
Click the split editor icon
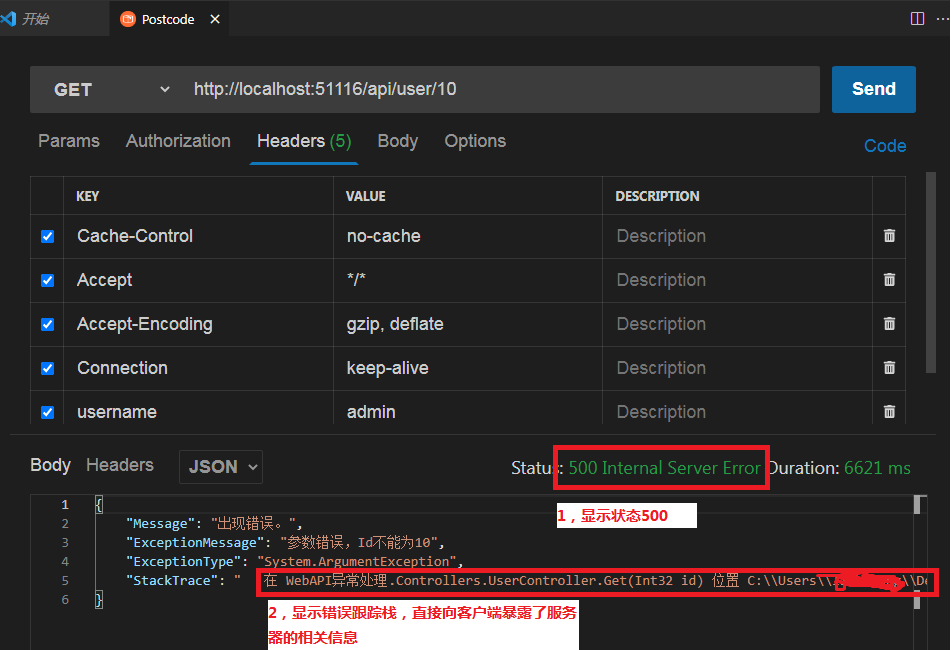[917, 19]
